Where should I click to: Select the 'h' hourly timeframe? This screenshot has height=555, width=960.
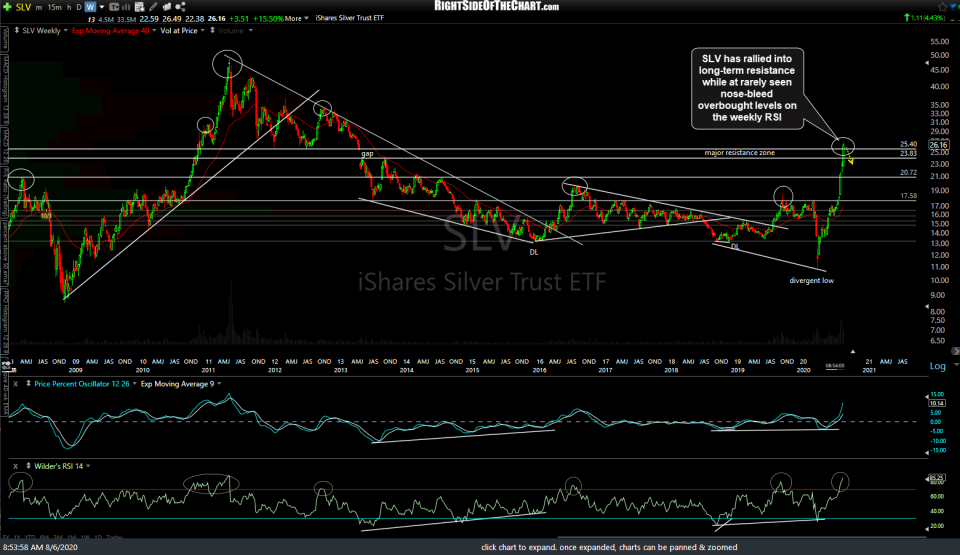coord(69,7)
